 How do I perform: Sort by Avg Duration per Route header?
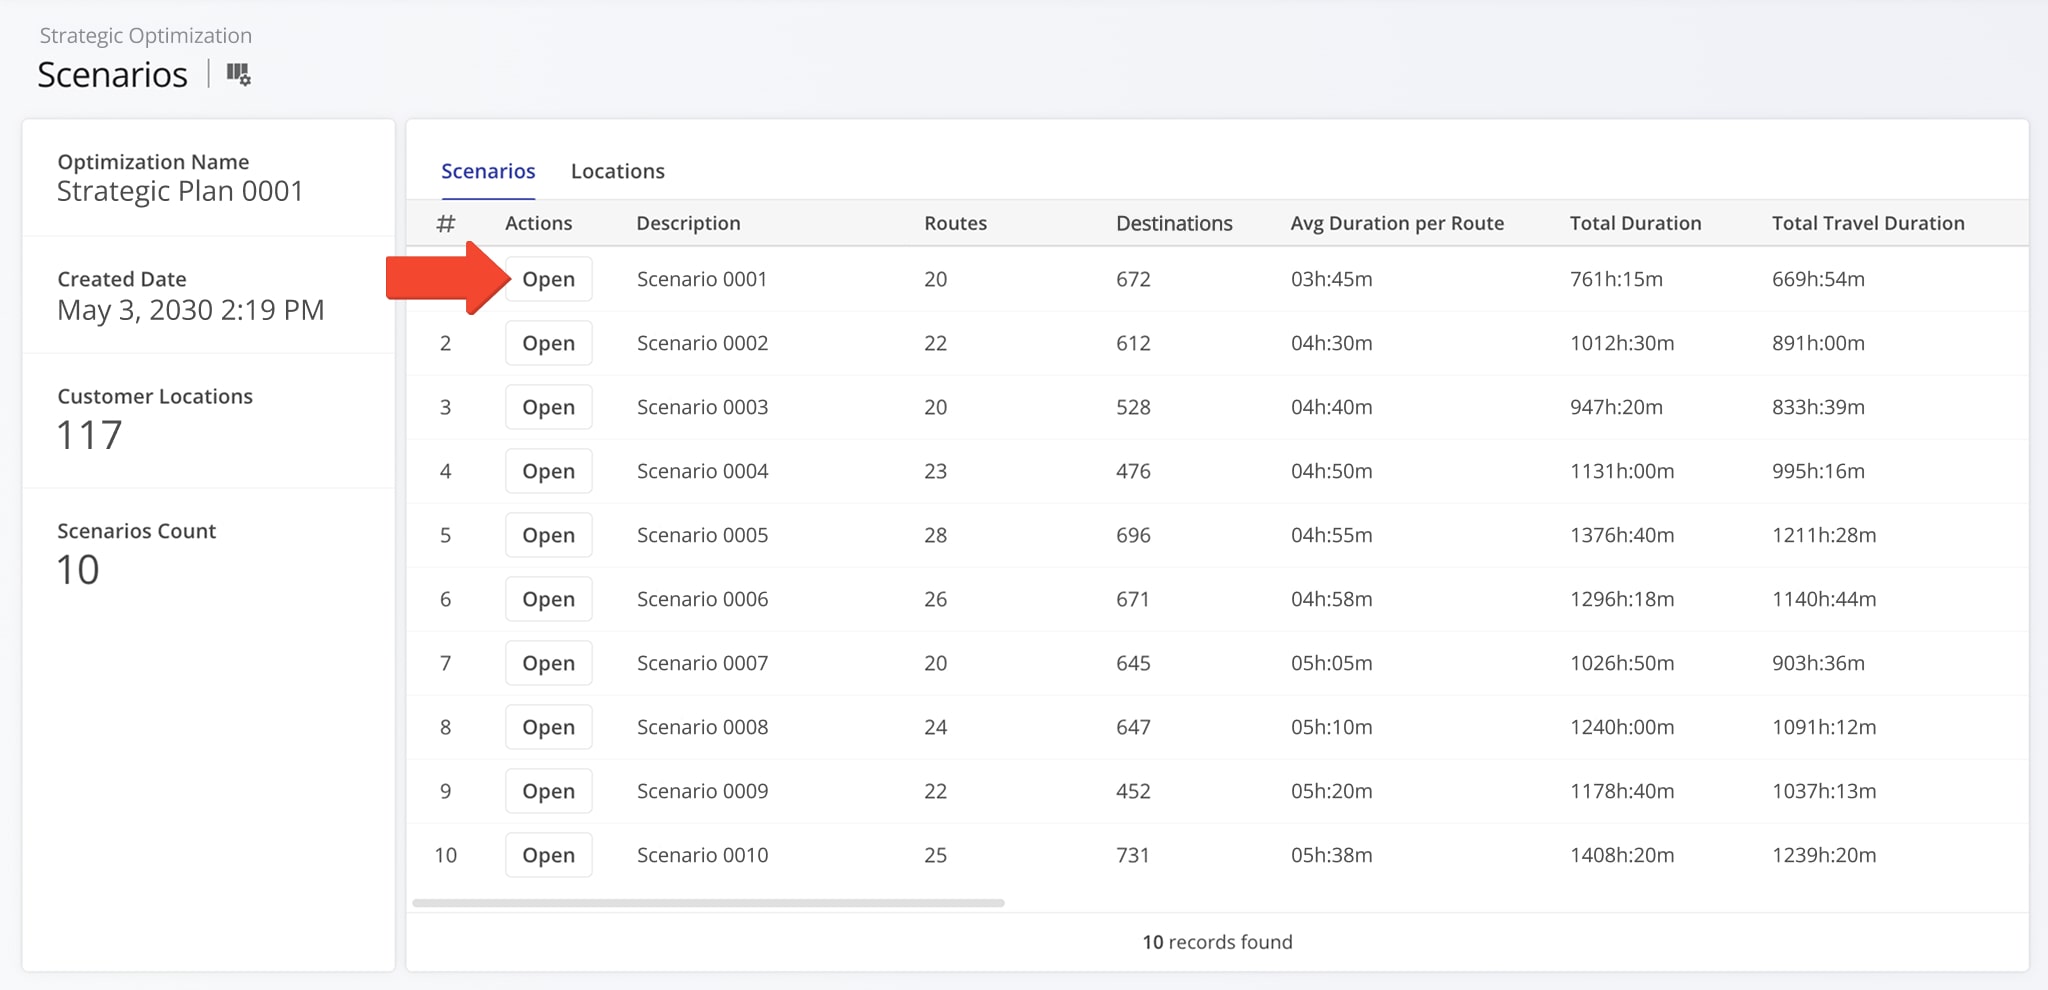tap(1397, 223)
